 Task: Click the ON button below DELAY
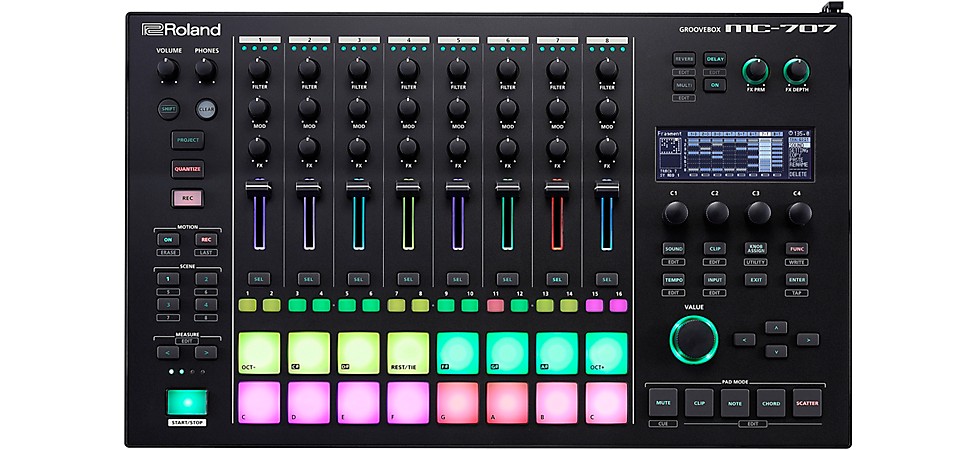[x=715, y=85]
